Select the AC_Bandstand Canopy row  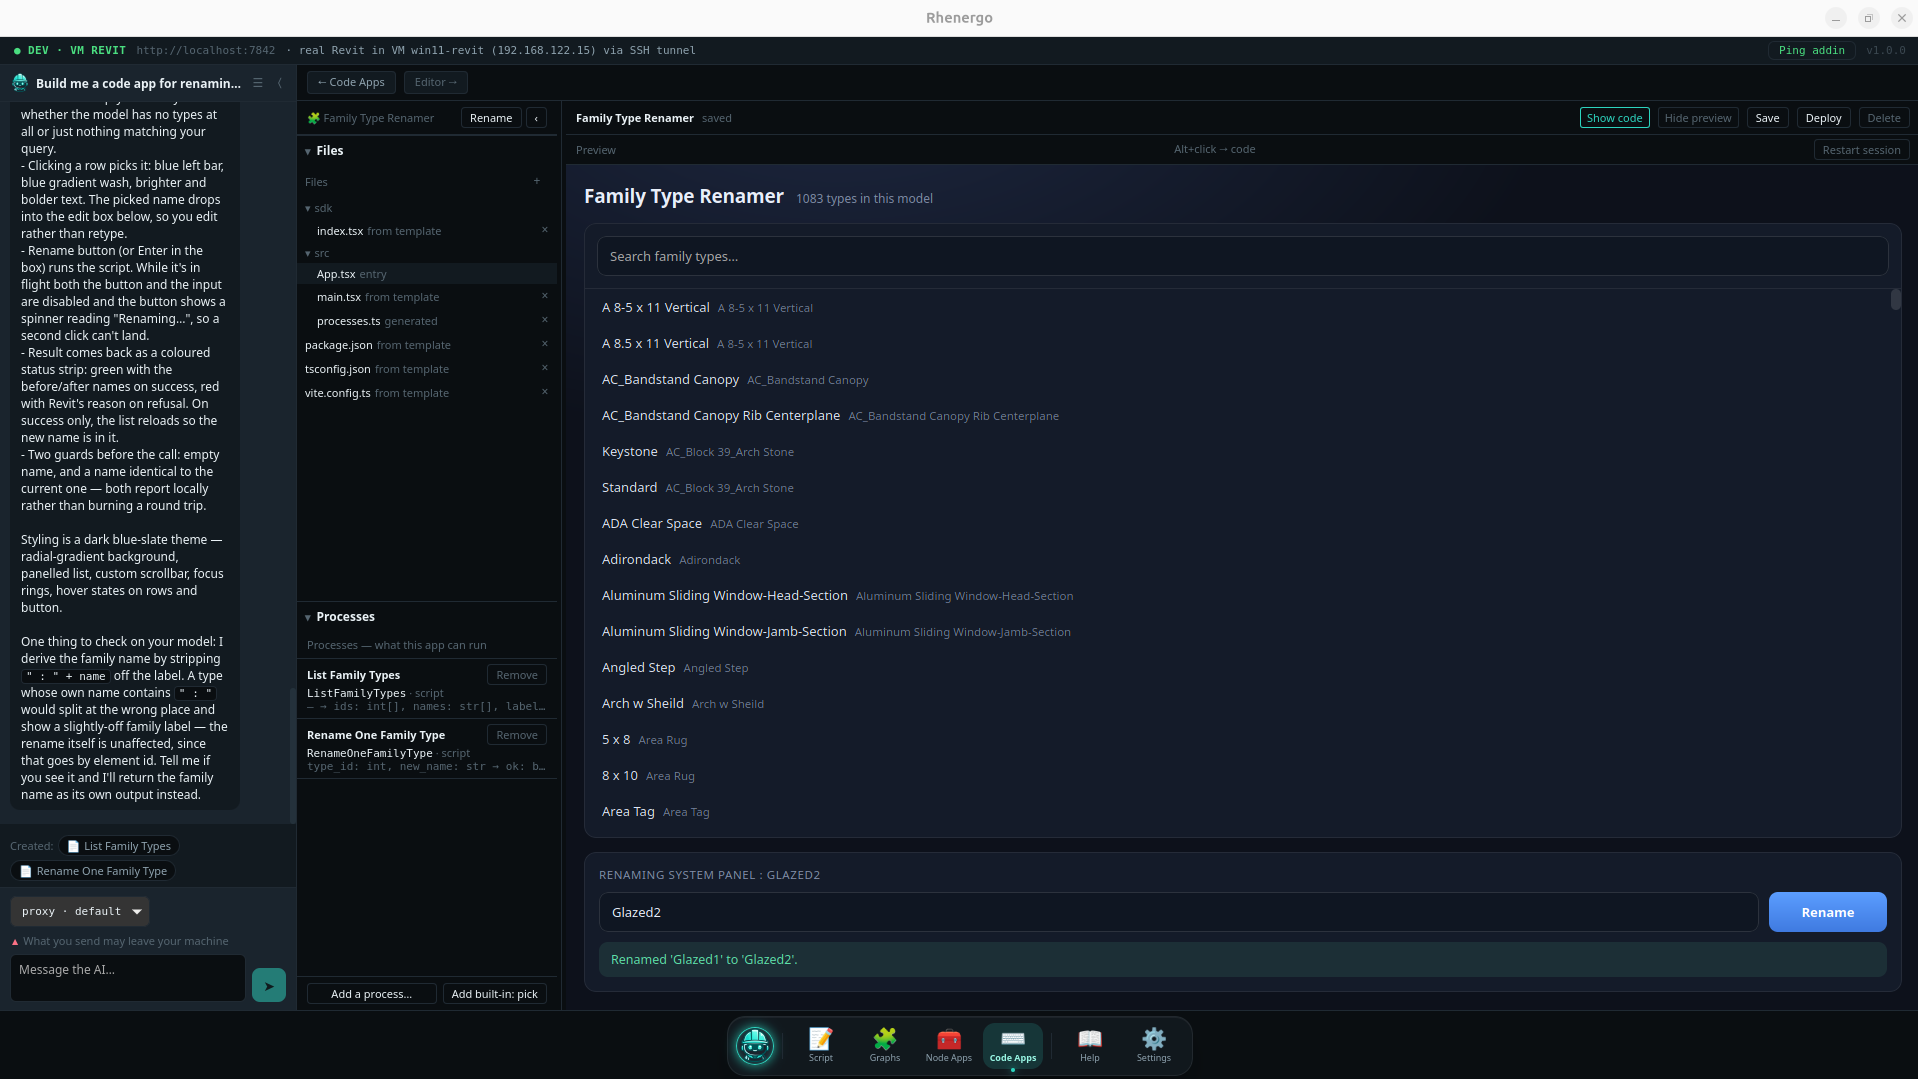click(x=1240, y=380)
